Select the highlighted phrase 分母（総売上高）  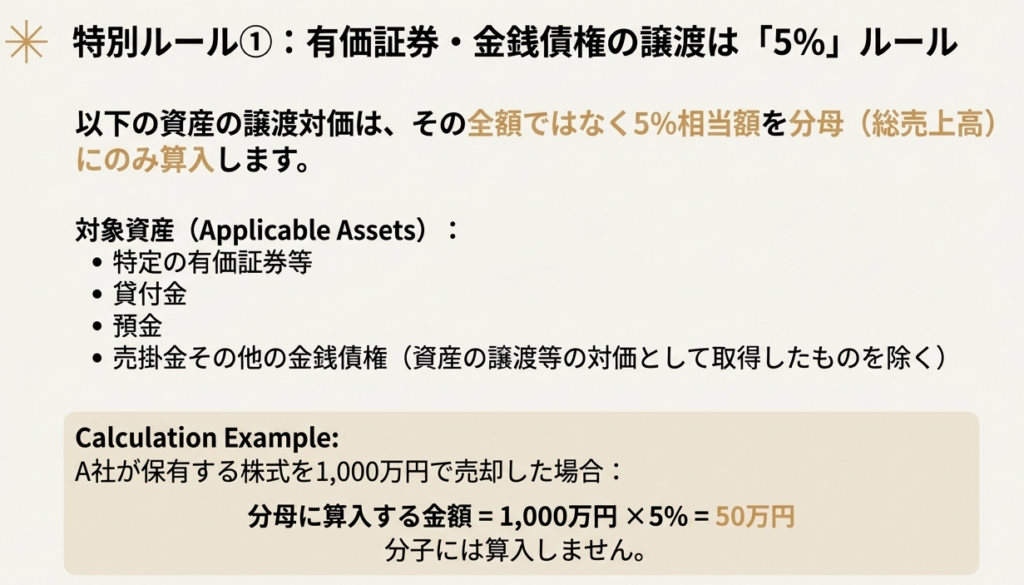[x=893, y=125]
